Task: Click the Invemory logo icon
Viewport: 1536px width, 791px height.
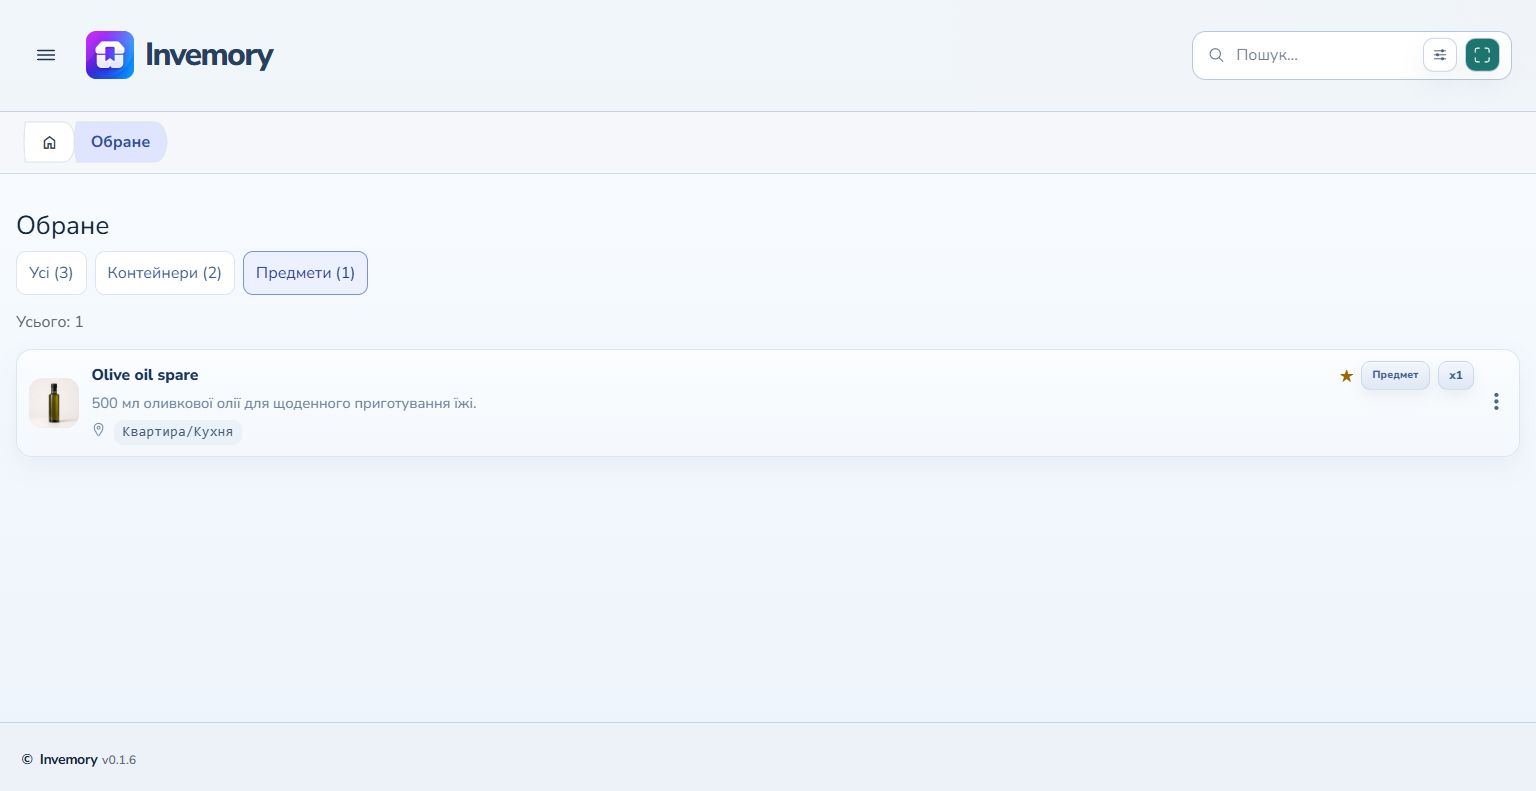Action: (x=110, y=55)
